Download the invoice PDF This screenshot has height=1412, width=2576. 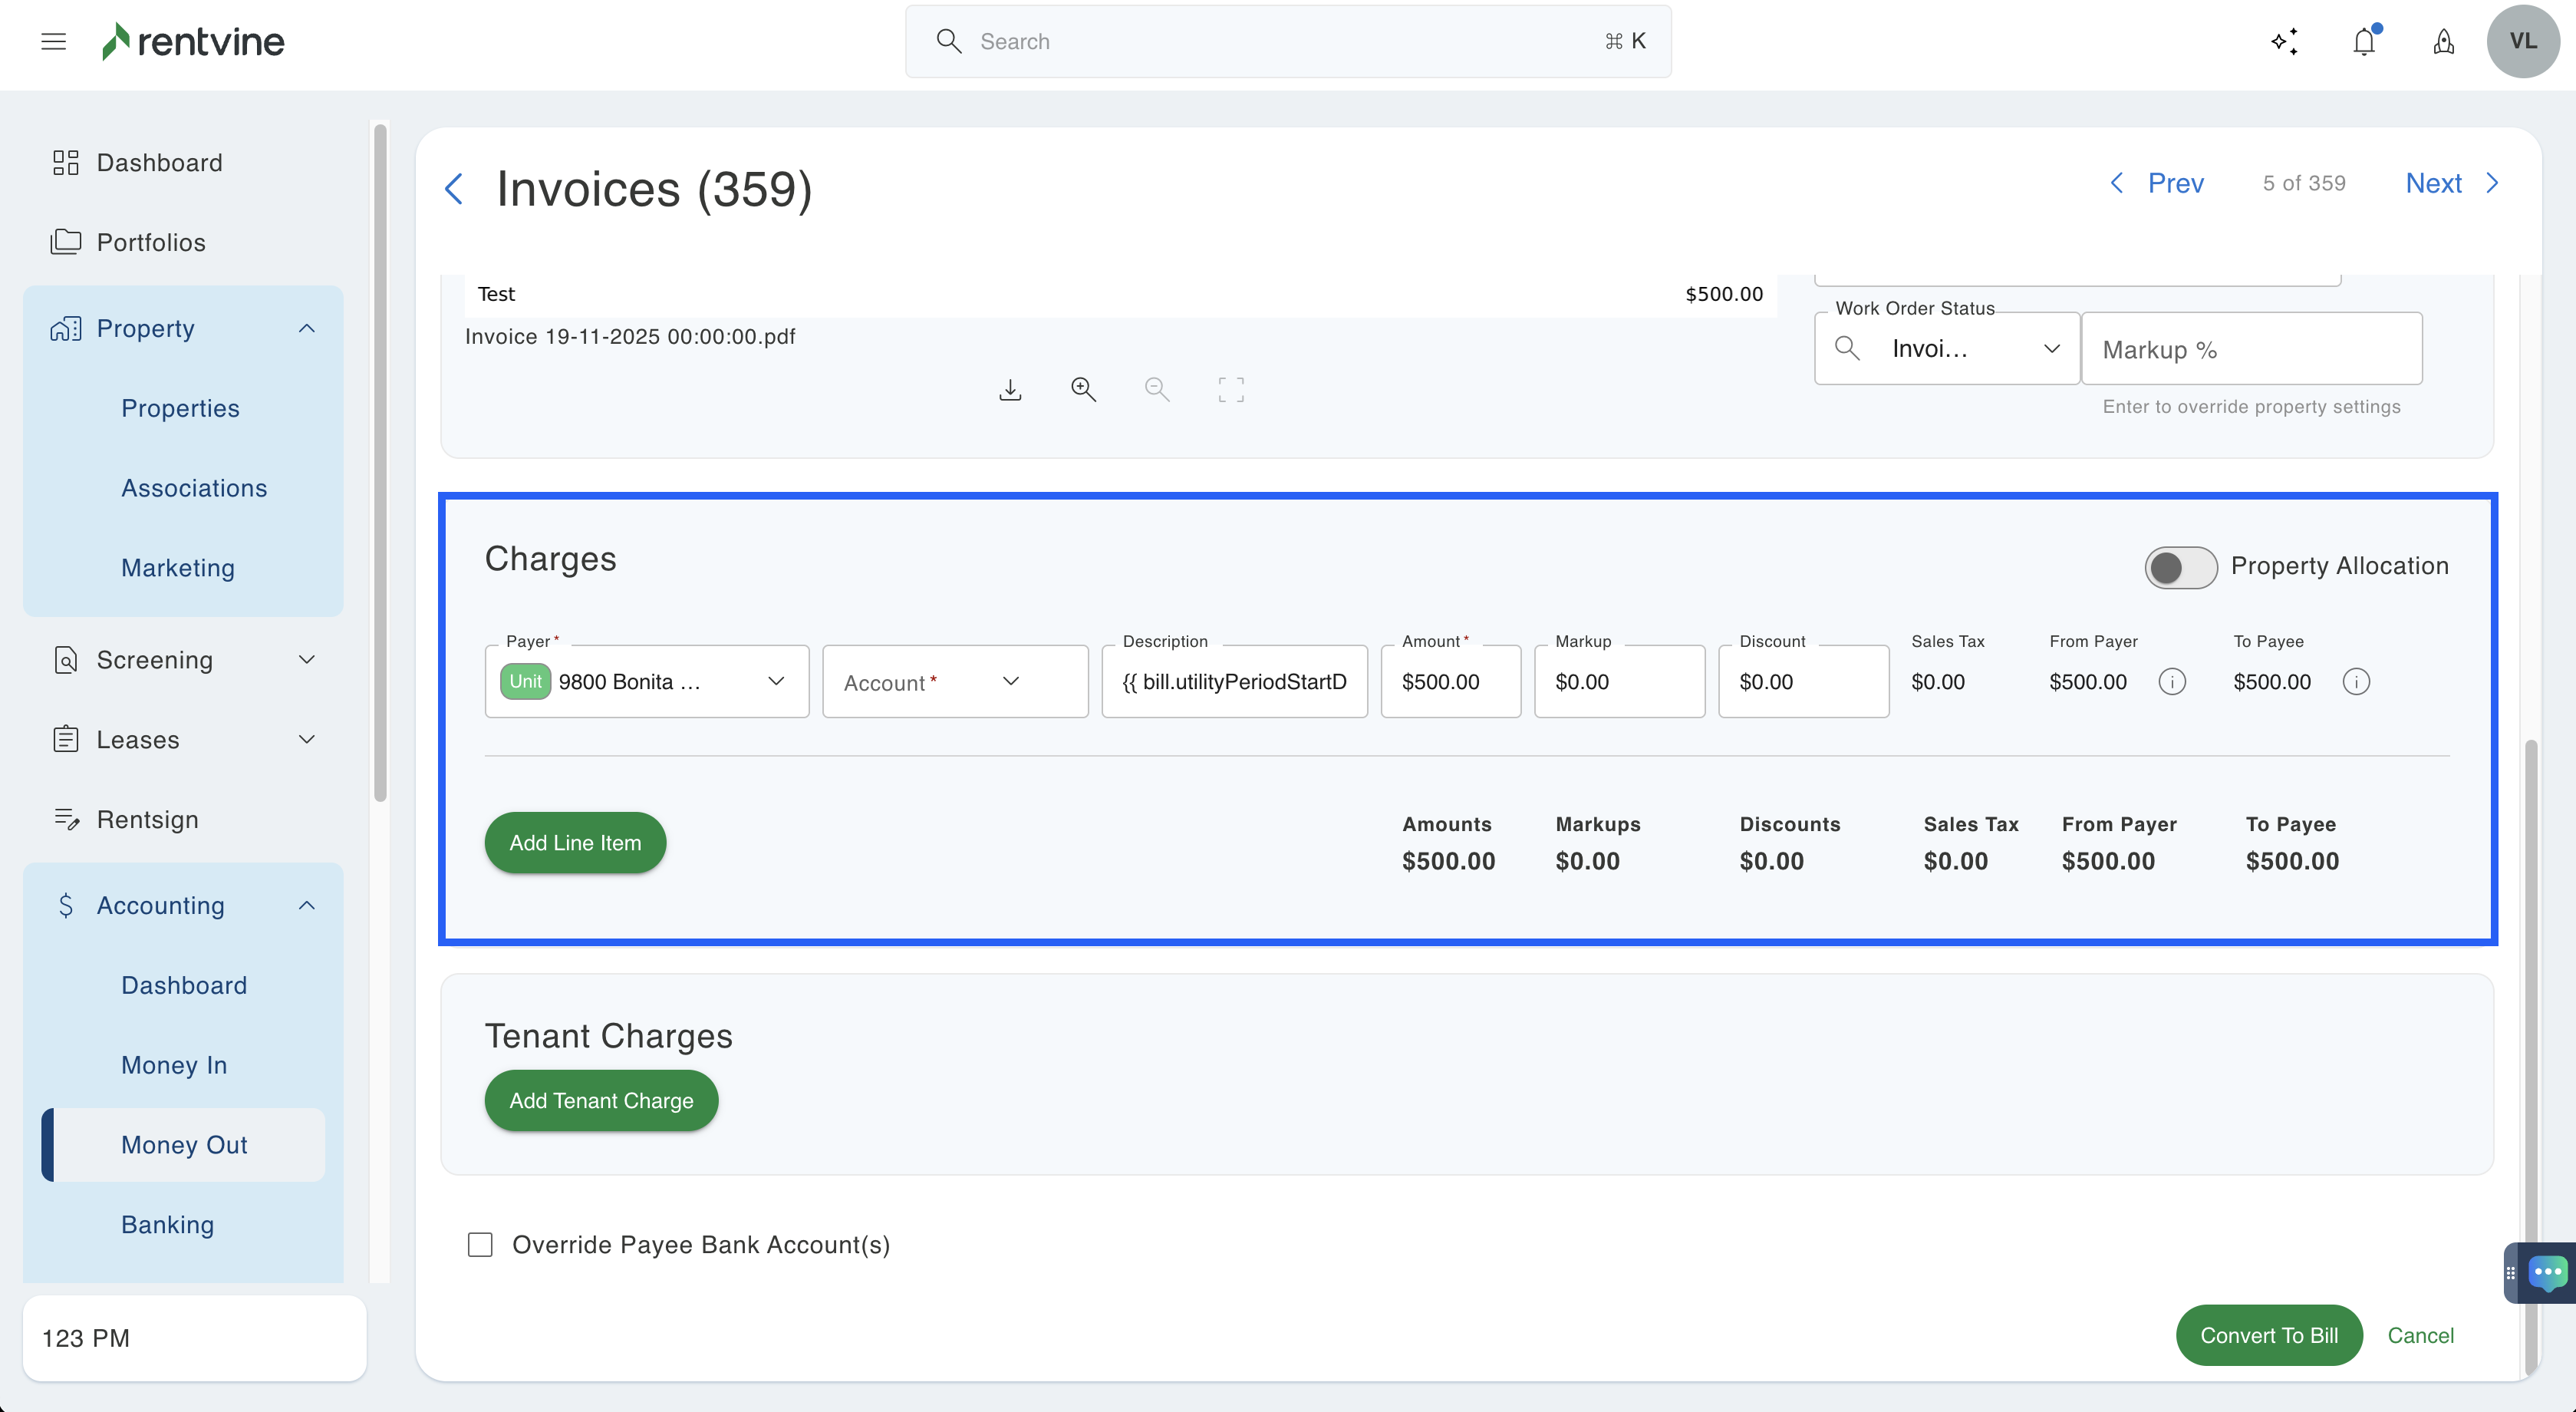pyautogui.click(x=1010, y=390)
